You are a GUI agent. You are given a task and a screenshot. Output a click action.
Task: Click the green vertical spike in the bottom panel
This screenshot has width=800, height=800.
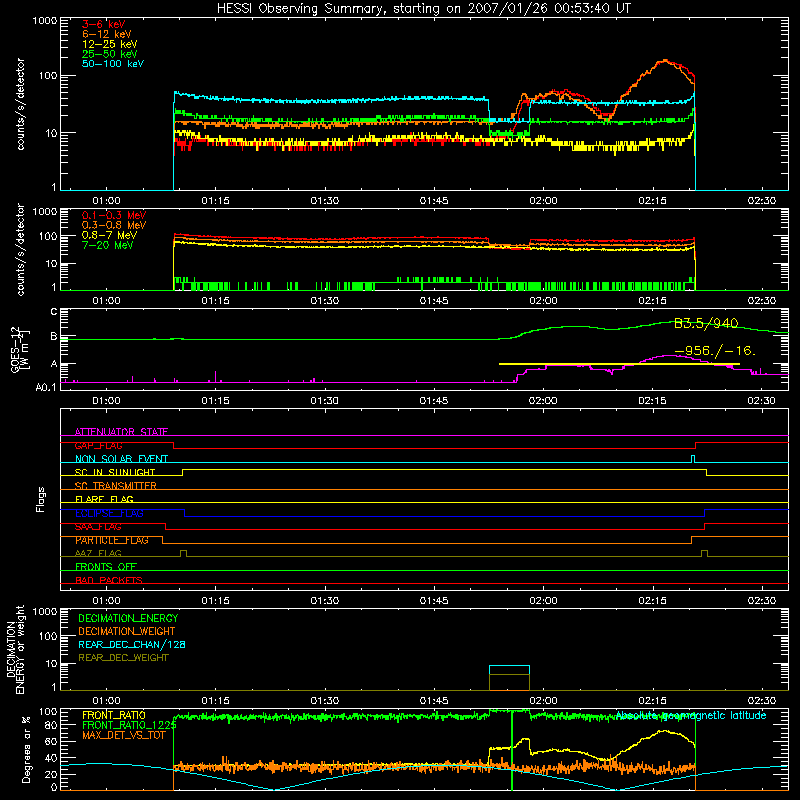click(x=511, y=750)
